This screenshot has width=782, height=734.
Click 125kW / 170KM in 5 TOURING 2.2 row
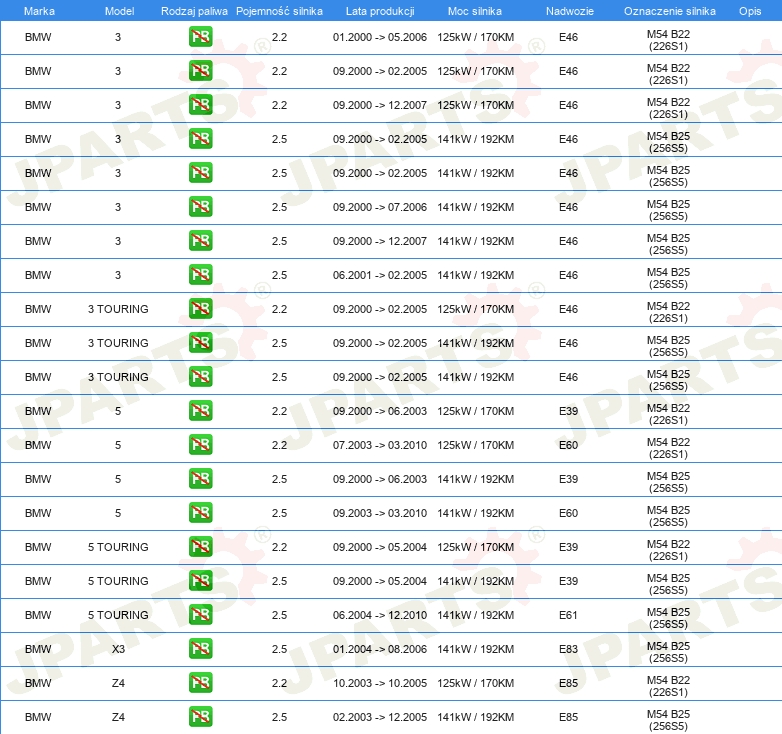(475, 547)
